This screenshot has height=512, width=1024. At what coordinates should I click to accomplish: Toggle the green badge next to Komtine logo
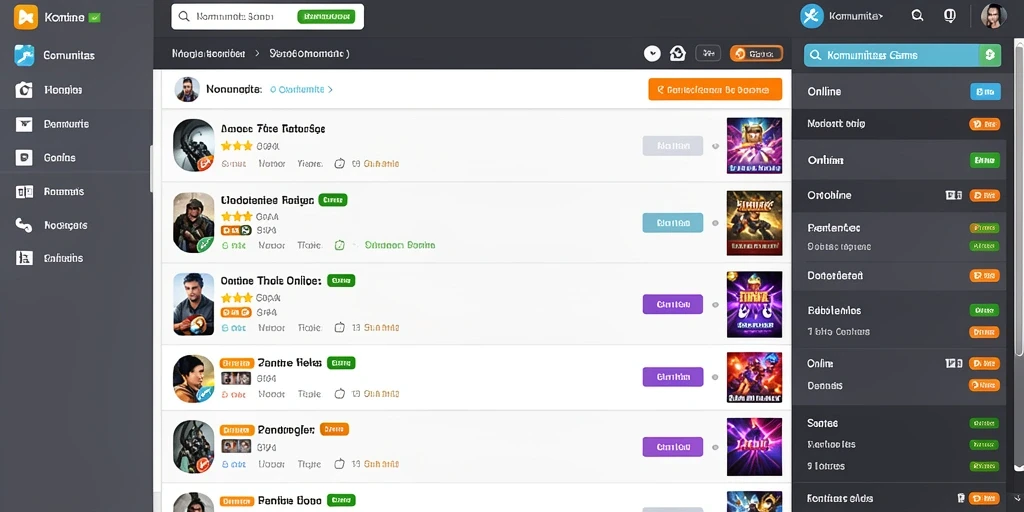(94, 18)
